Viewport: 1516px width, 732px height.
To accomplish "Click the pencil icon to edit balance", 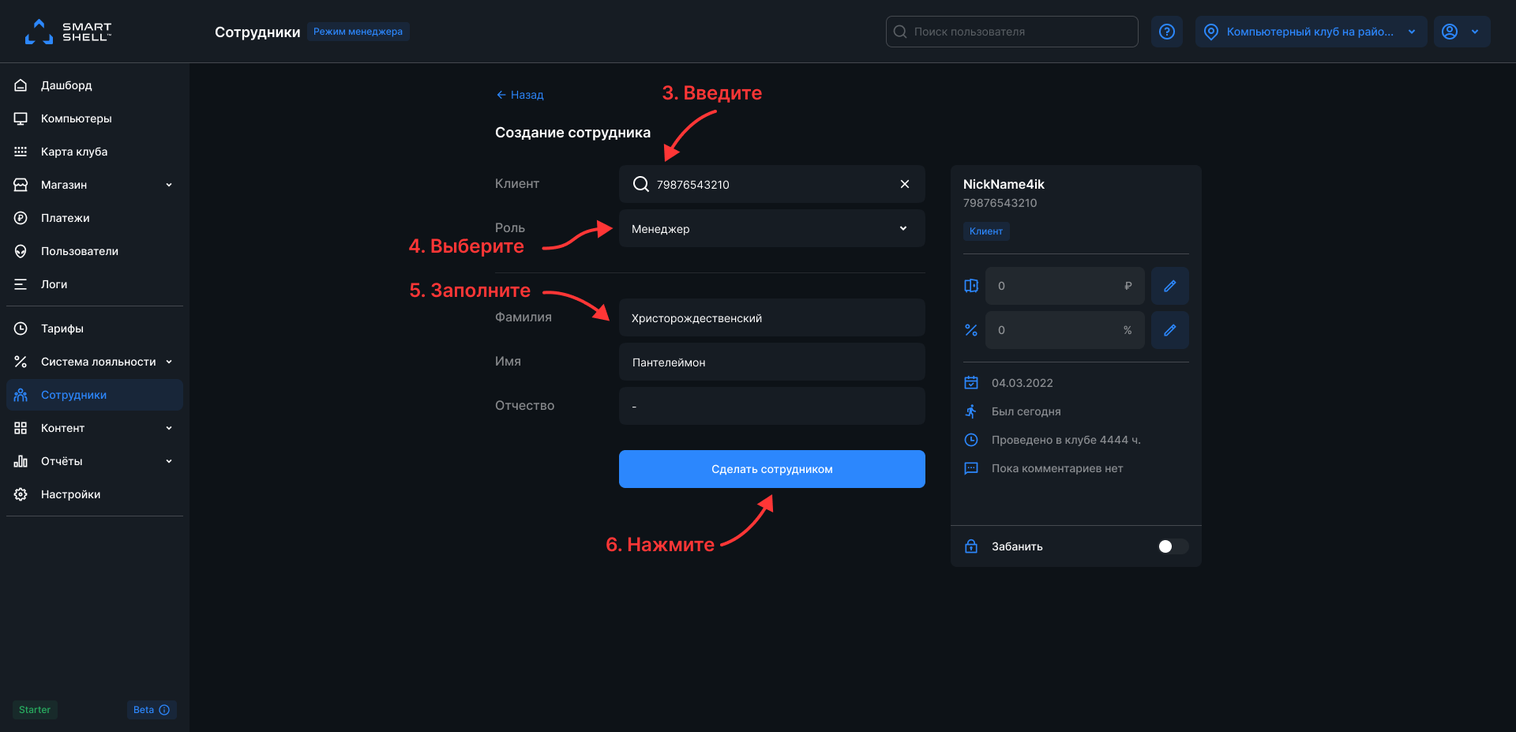I will 1170,285.
